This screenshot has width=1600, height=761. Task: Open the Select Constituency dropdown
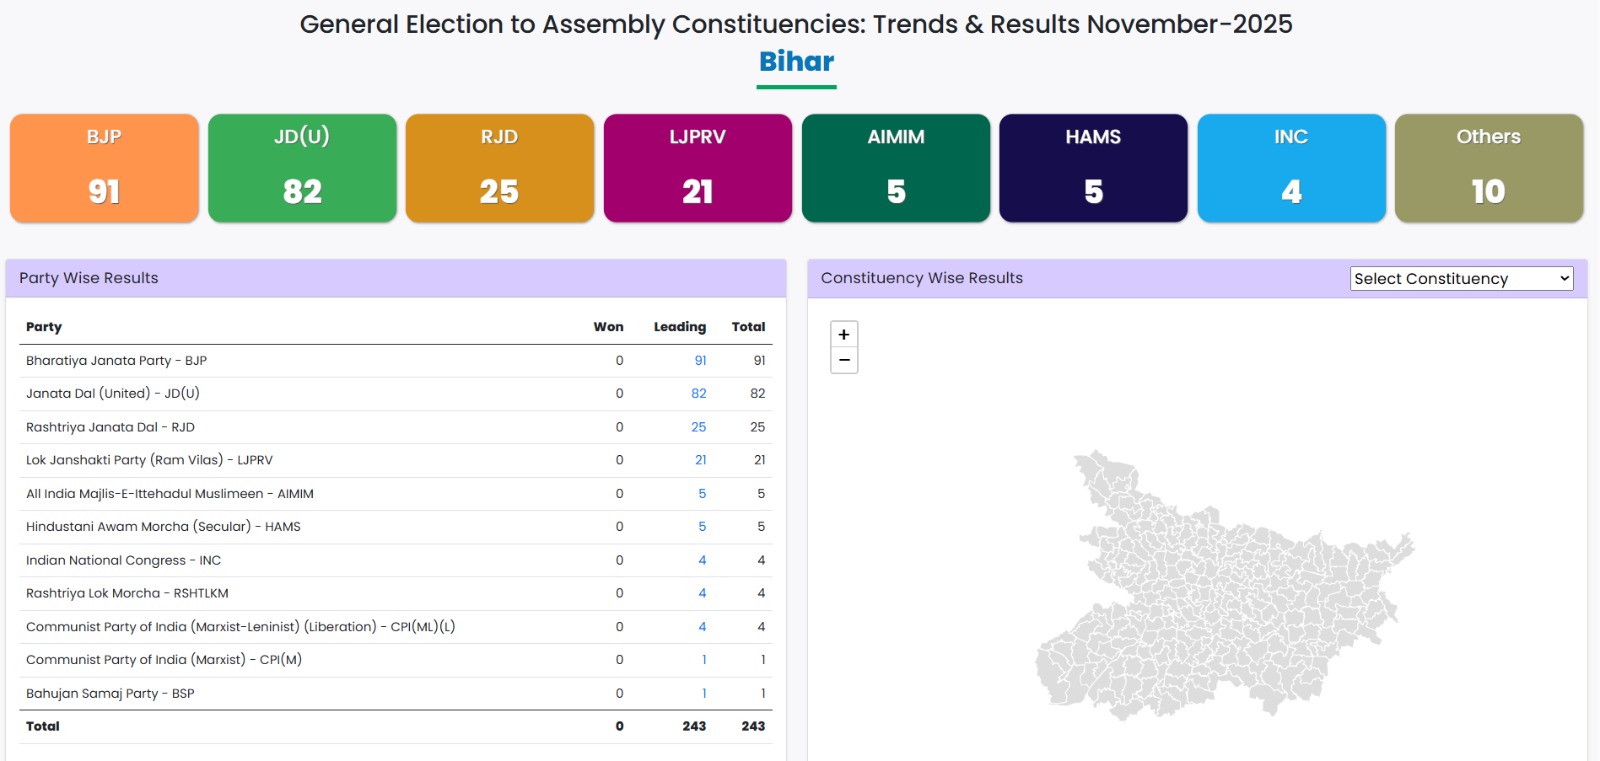click(1461, 279)
